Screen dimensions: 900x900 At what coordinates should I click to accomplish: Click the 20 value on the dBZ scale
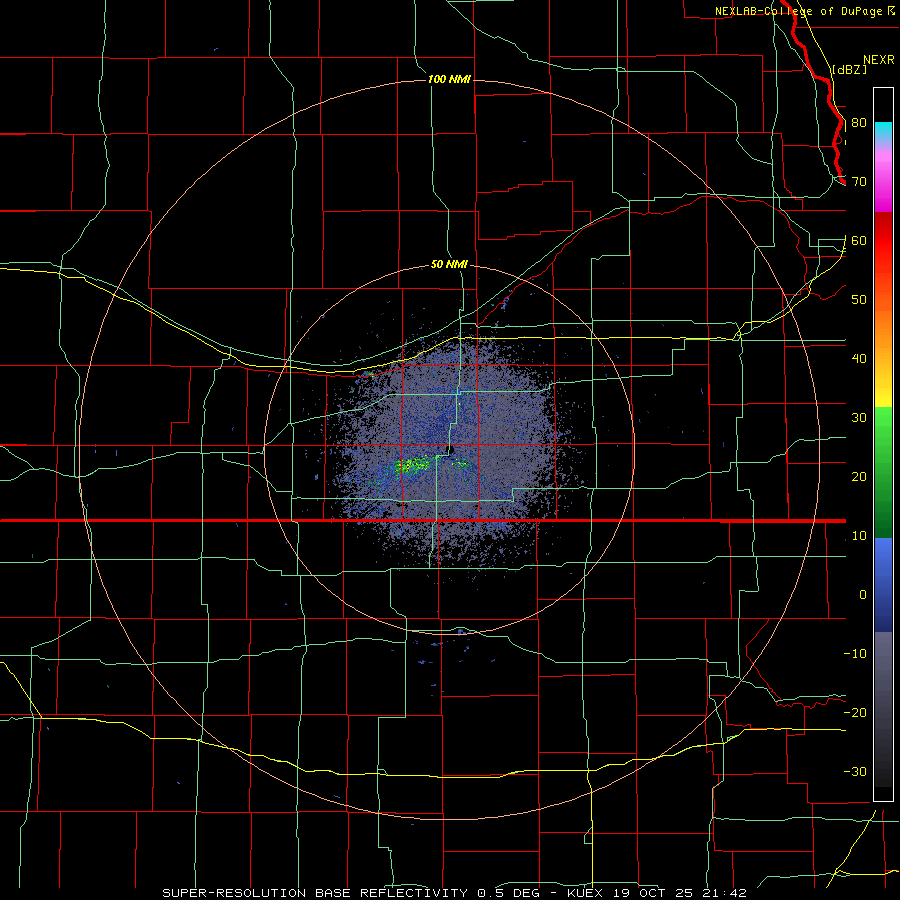[859, 477]
